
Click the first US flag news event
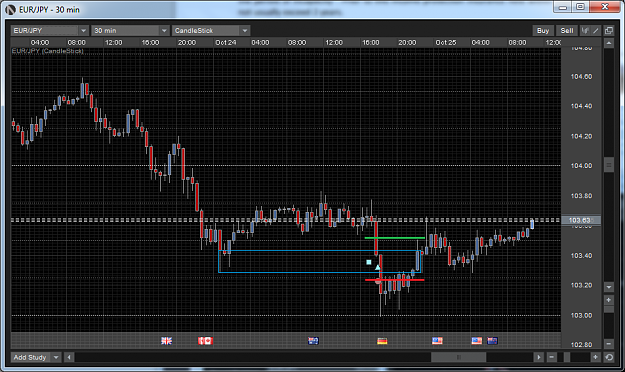point(437,341)
